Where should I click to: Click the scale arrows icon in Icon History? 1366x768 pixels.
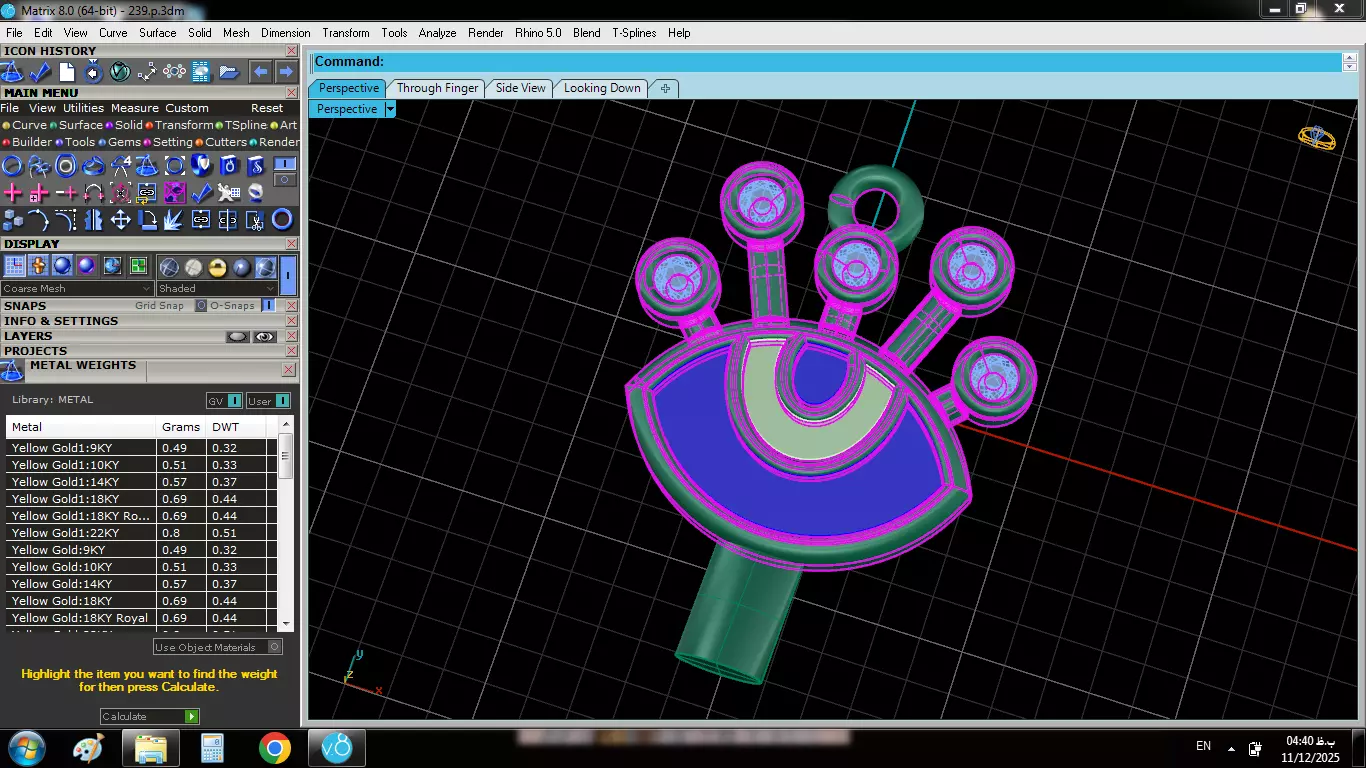click(x=147, y=72)
